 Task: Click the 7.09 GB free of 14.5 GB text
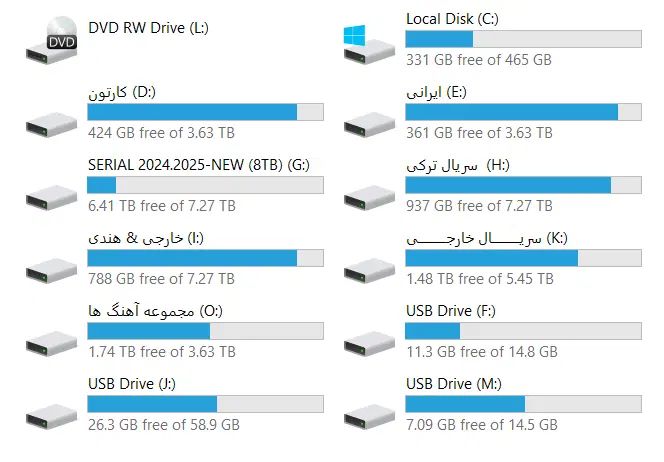click(x=482, y=425)
